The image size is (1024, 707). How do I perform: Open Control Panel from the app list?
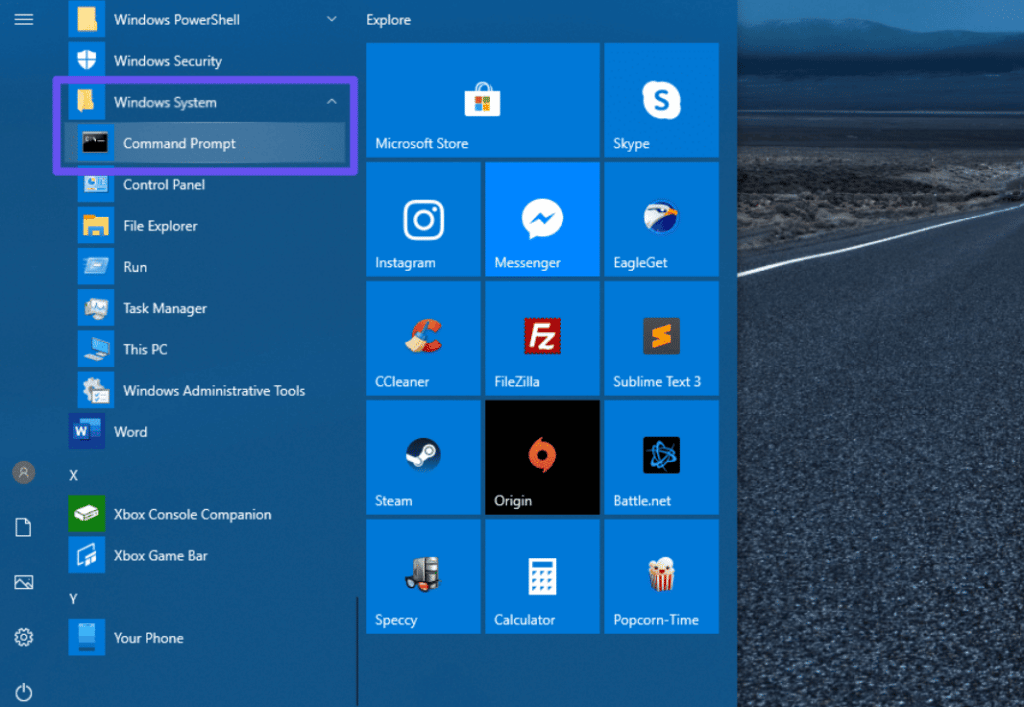tap(164, 185)
